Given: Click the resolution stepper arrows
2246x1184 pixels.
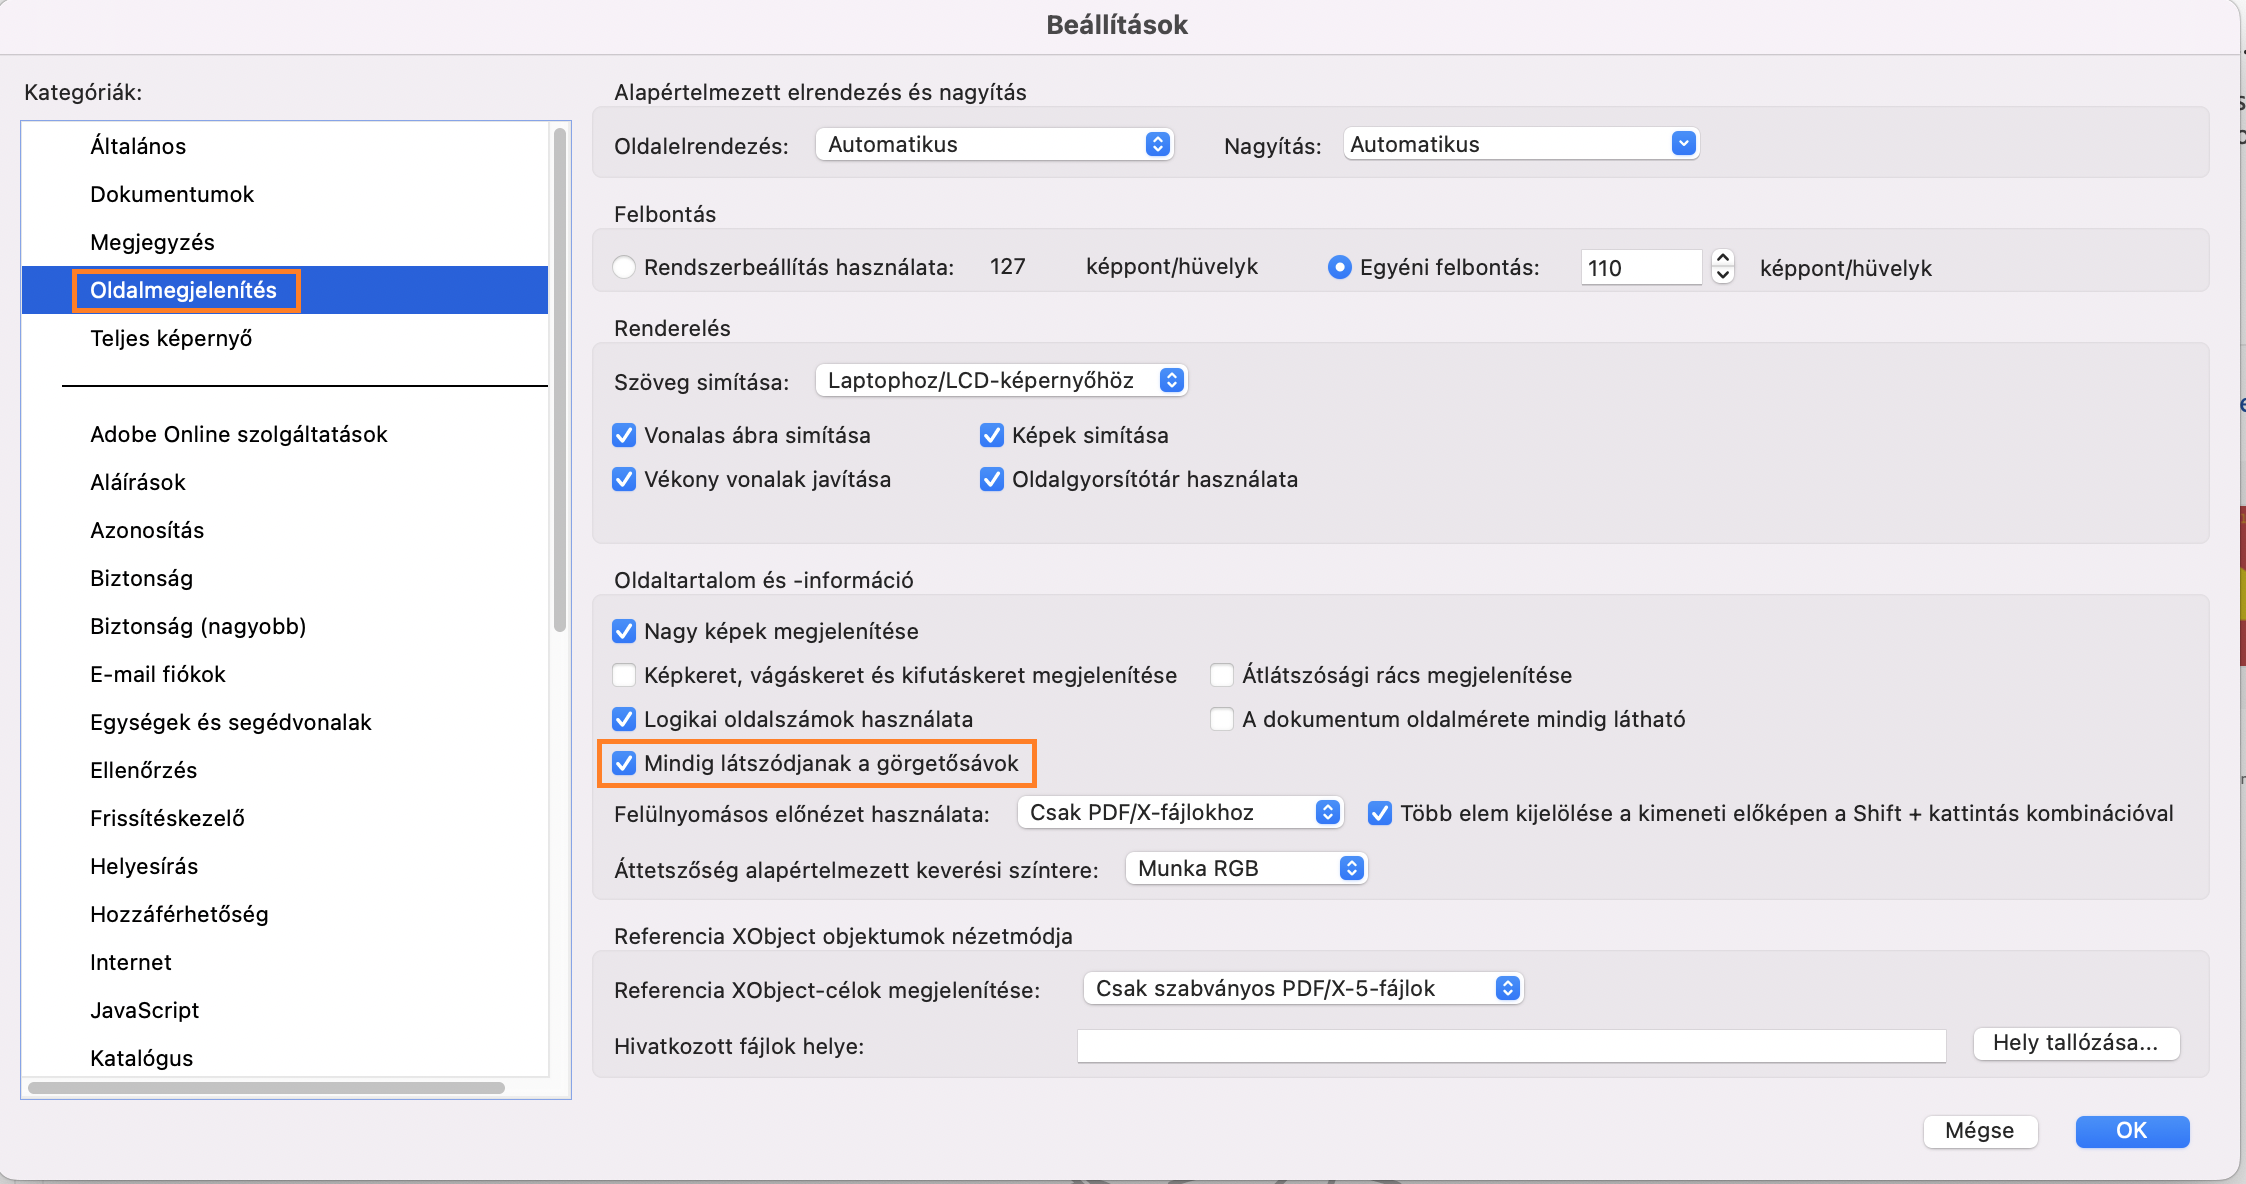Looking at the screenshot, I should 1722,267.
